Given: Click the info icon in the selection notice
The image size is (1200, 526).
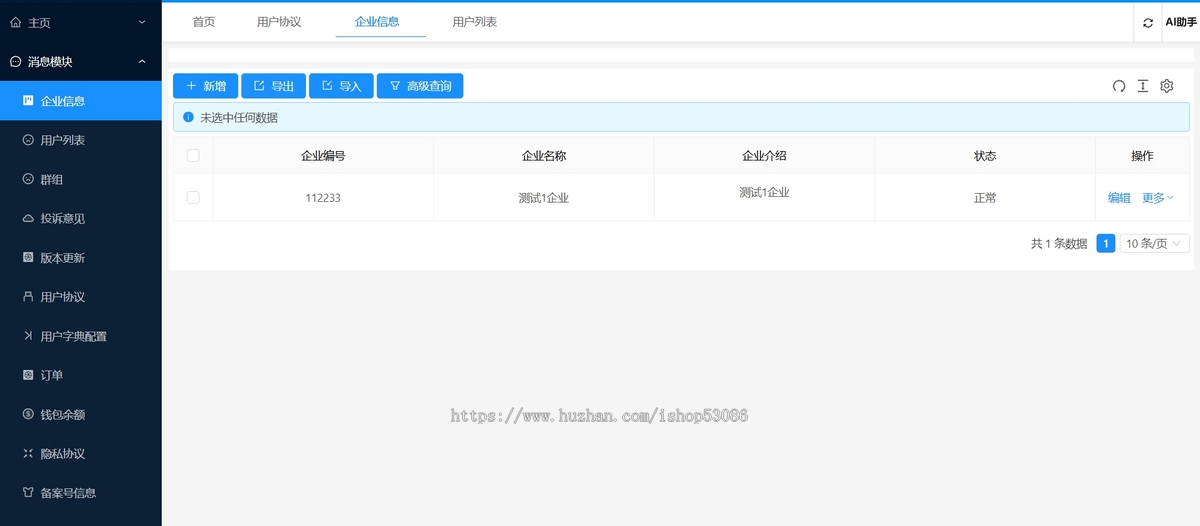Looking at the screenshot, I should pyautogui.click(x=188, y=117).
